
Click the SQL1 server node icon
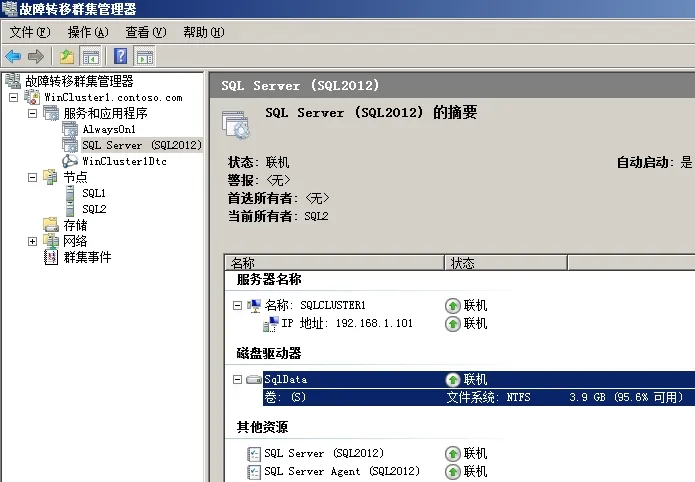tap(70, 193)
